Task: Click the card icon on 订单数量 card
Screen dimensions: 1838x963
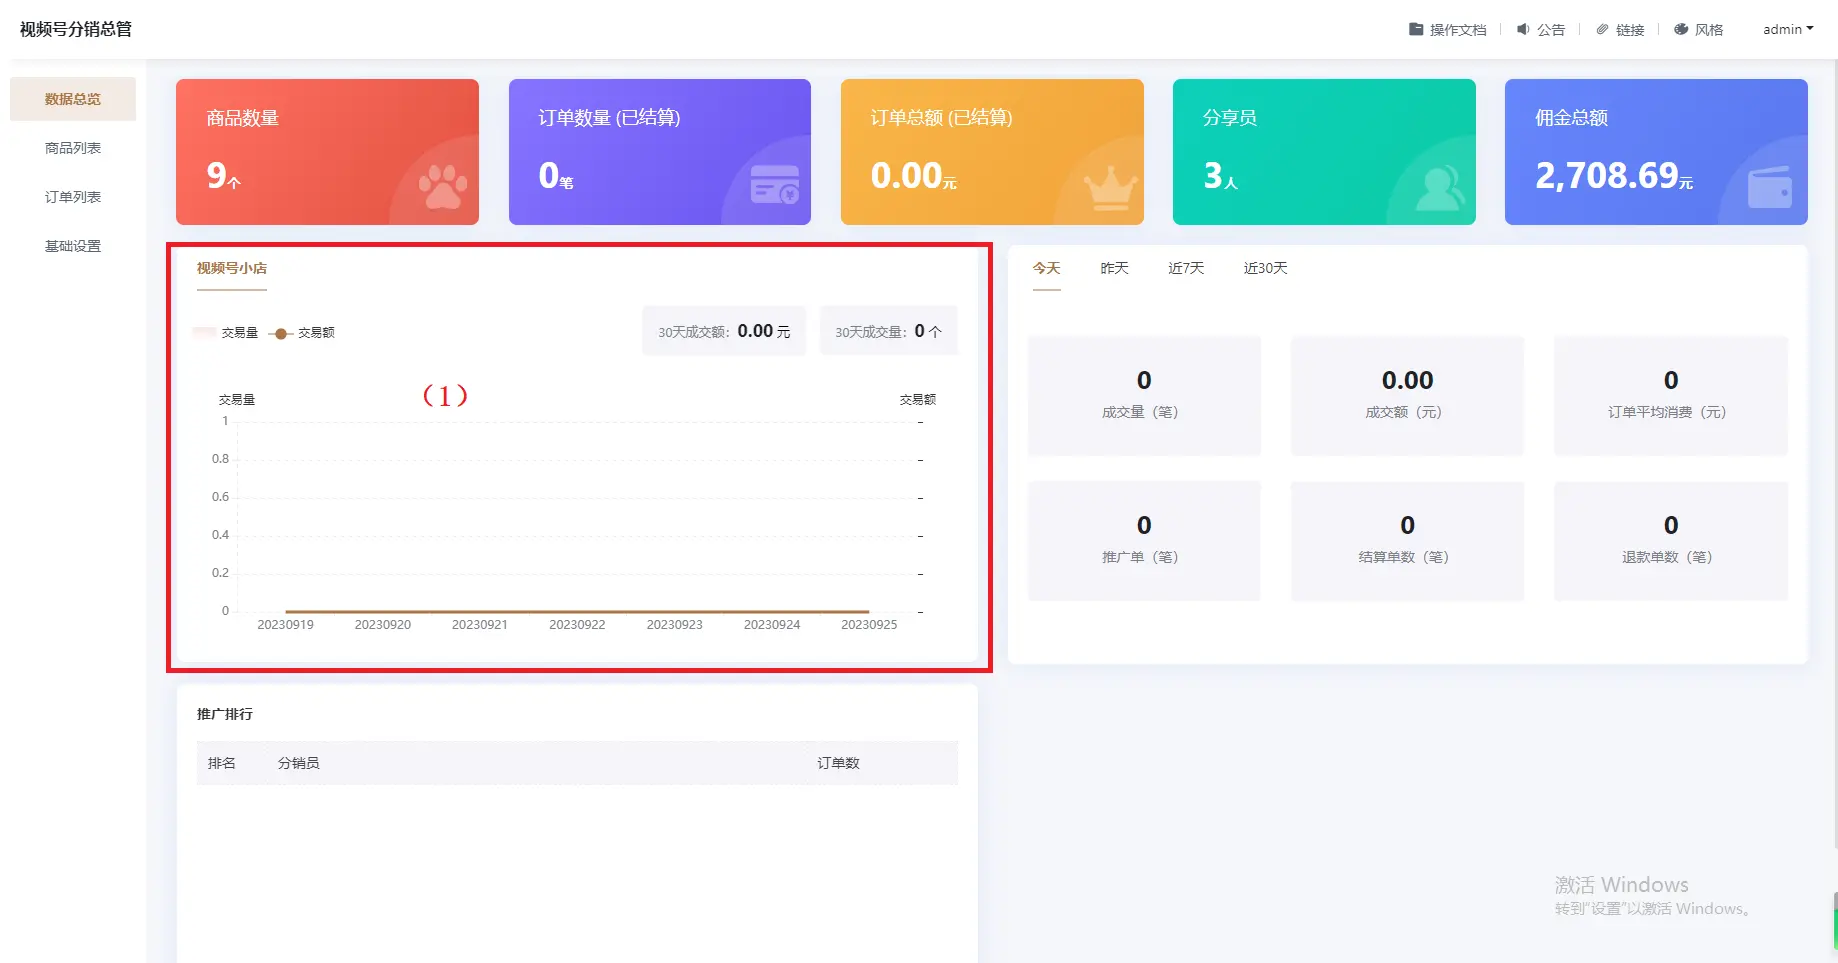Action: click(x=774, y=185)
